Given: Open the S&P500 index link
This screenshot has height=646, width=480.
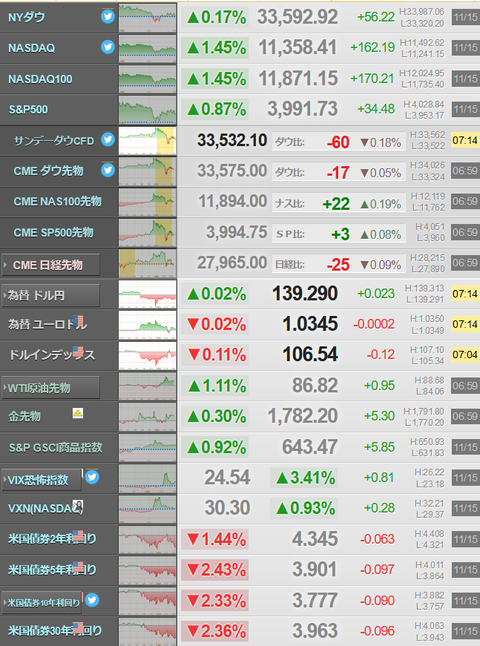Looking at the screenshot, I should point(28,109).
